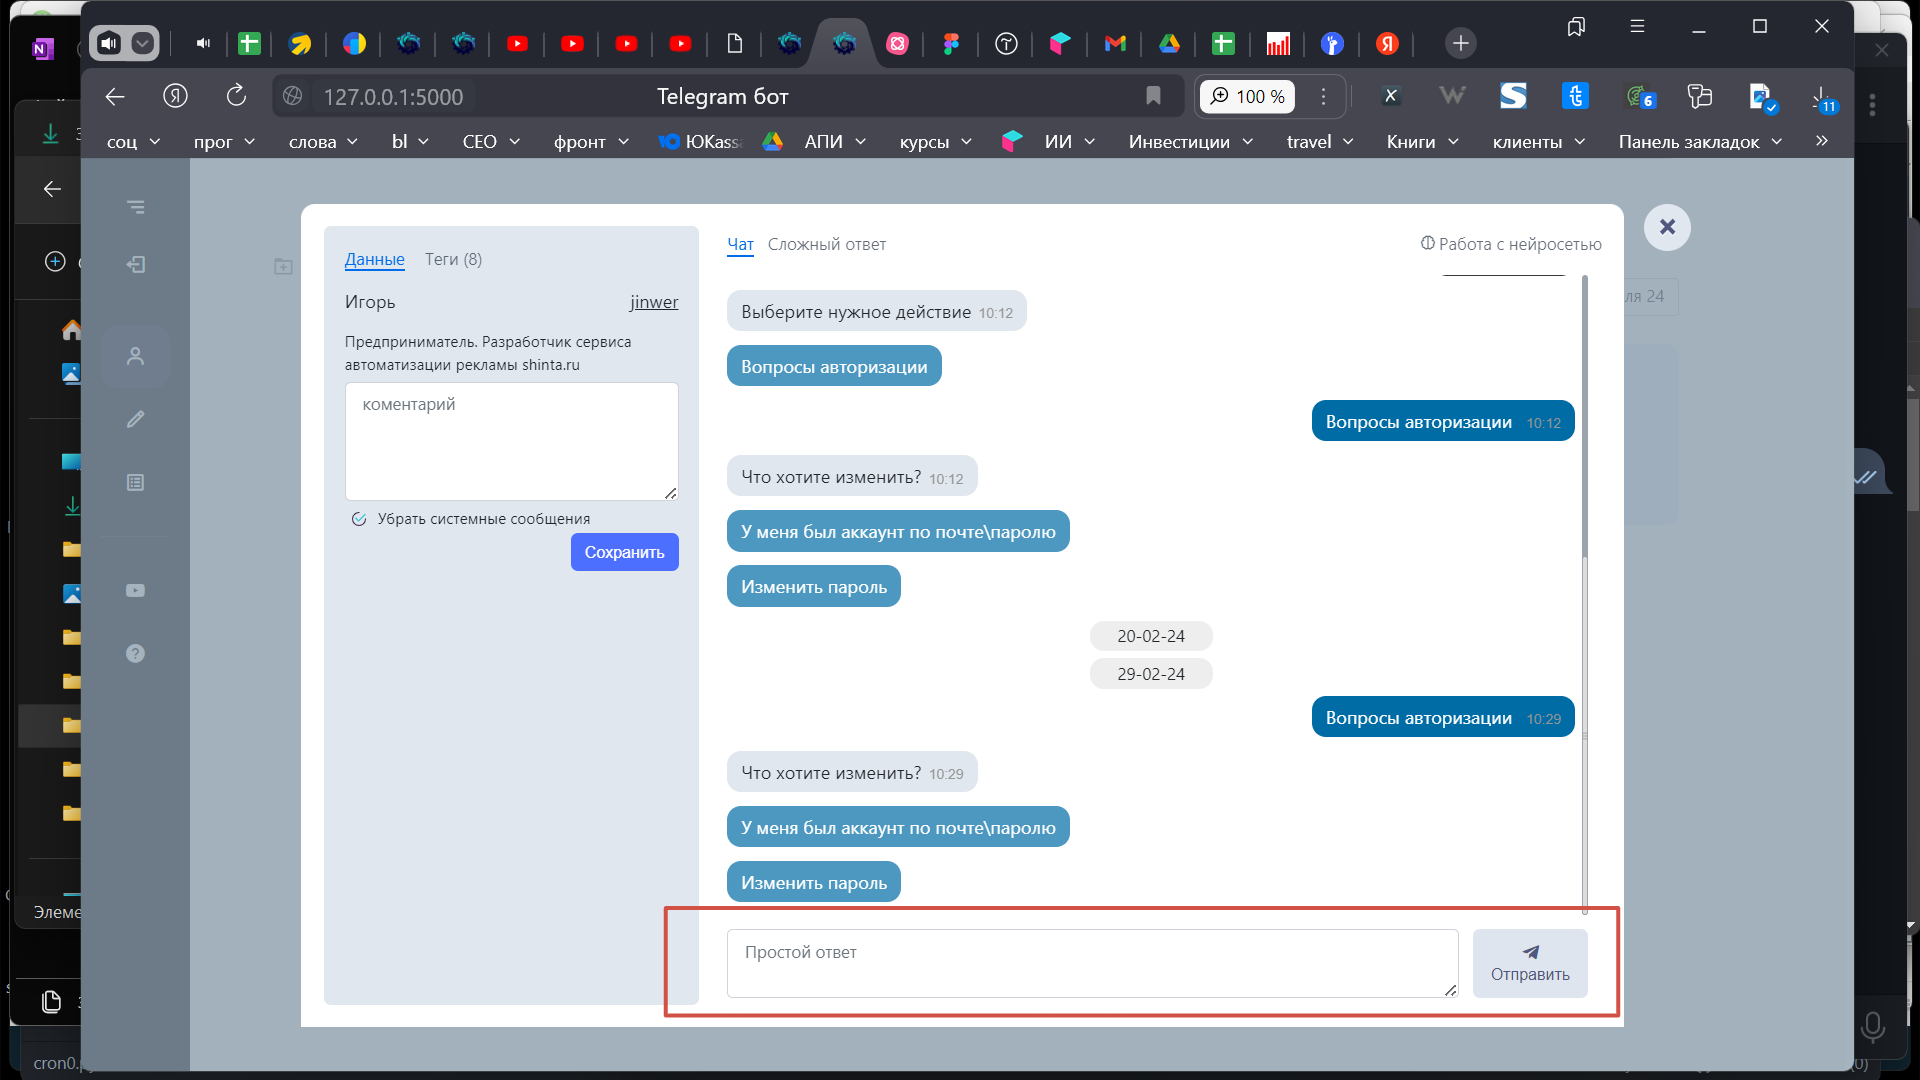Open the Yandex home button

click(176, 96)
